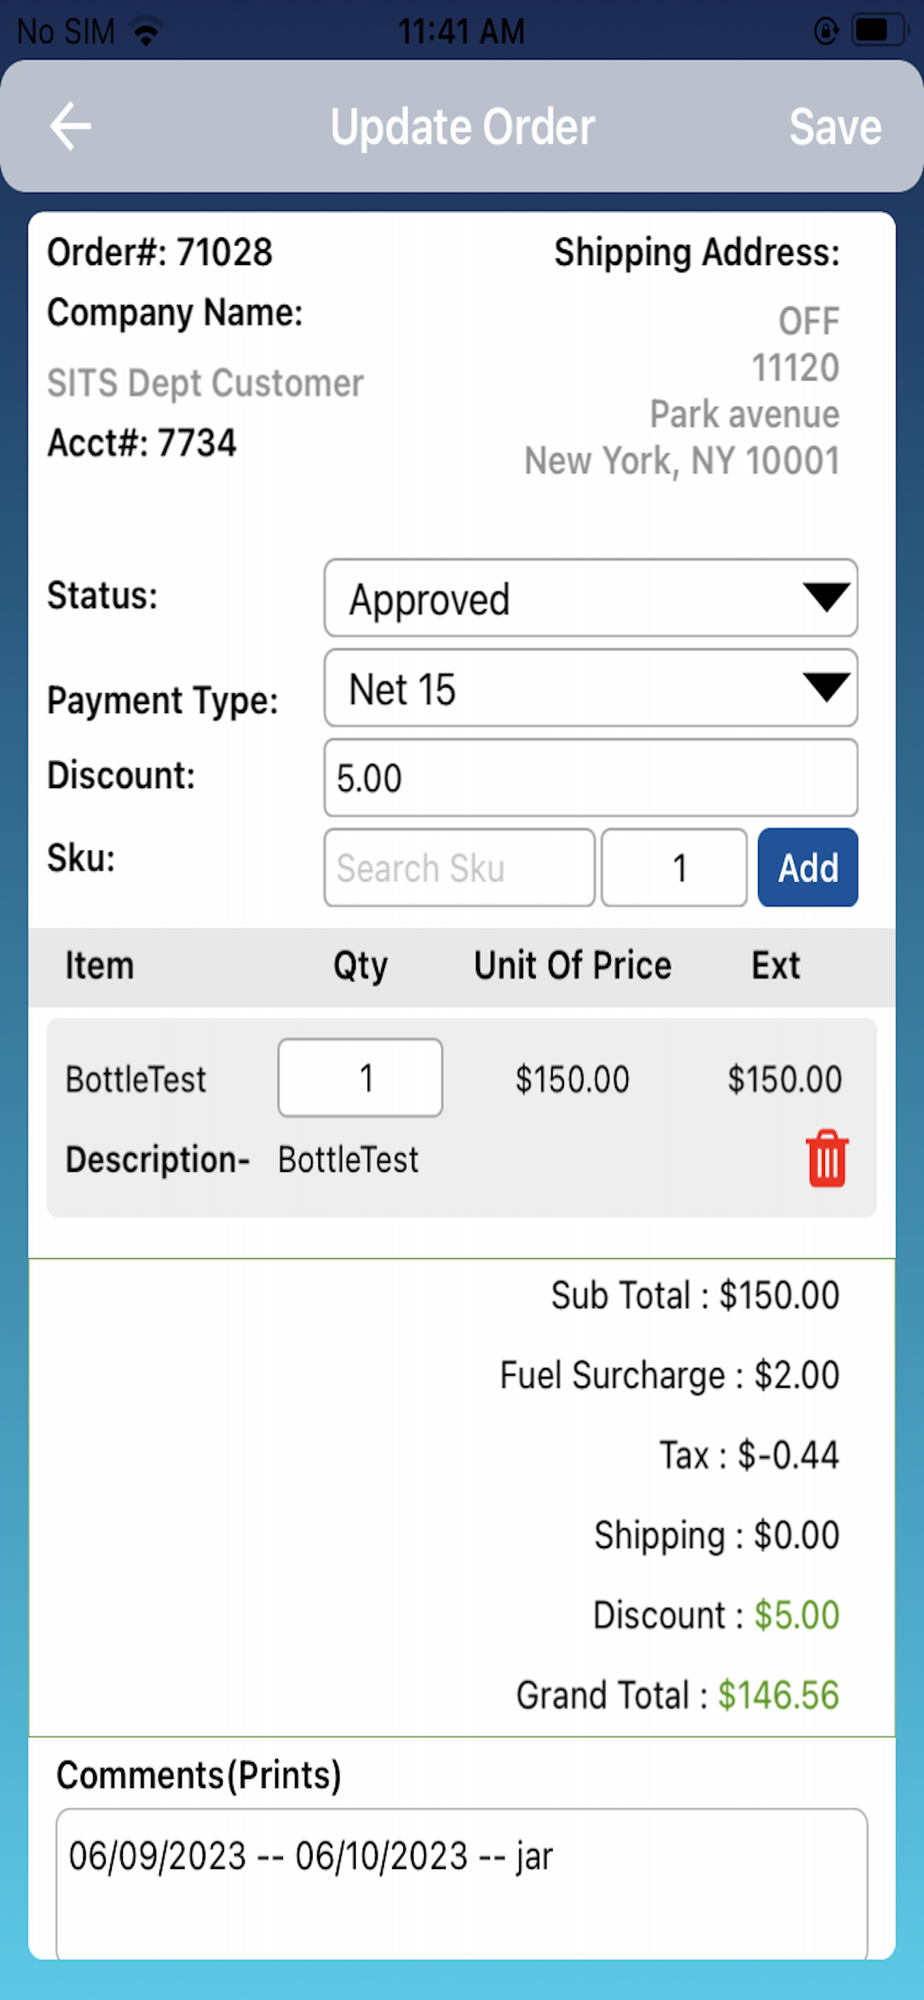This screenshot has width=924, height=2000.
Task: Tap the Unit Of Price column header
Action: tap(572, 966)
